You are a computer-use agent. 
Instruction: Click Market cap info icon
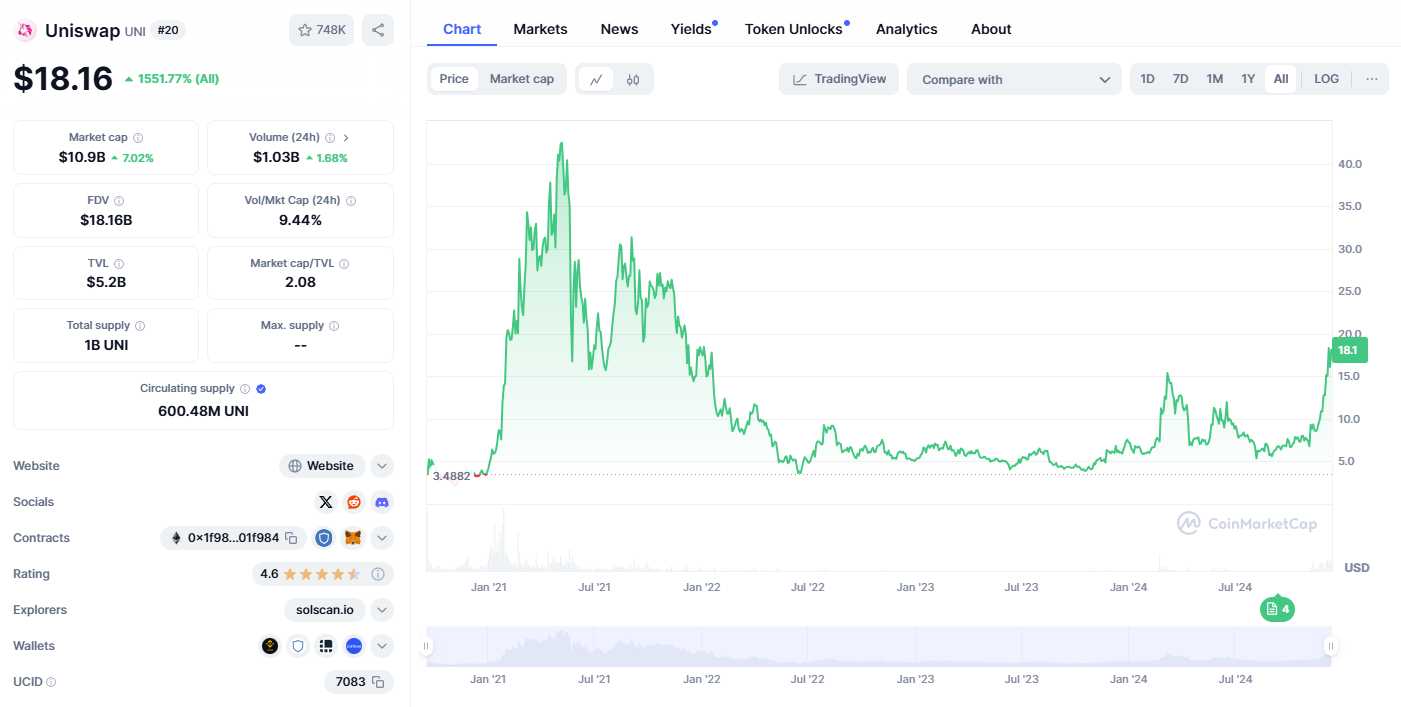coord(138,138)
